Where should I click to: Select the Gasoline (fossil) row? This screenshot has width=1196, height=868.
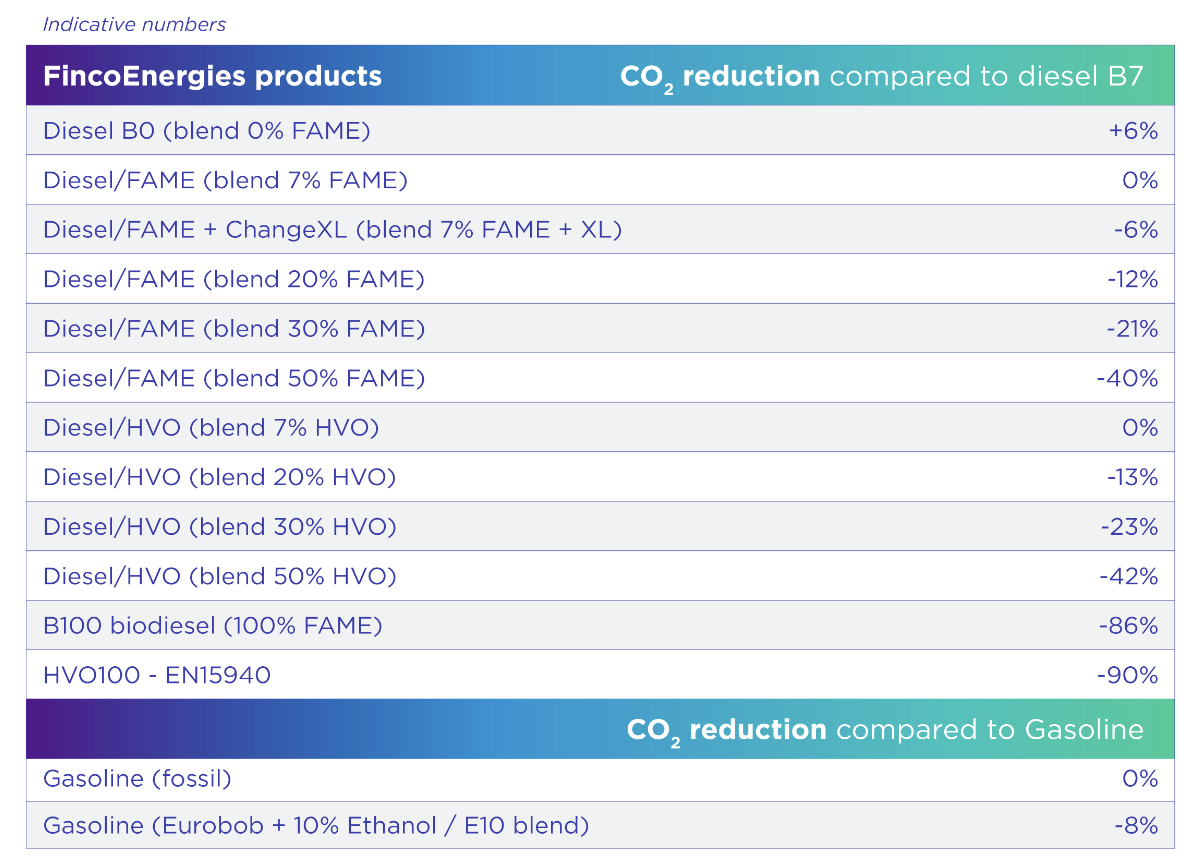click(137, 779)
